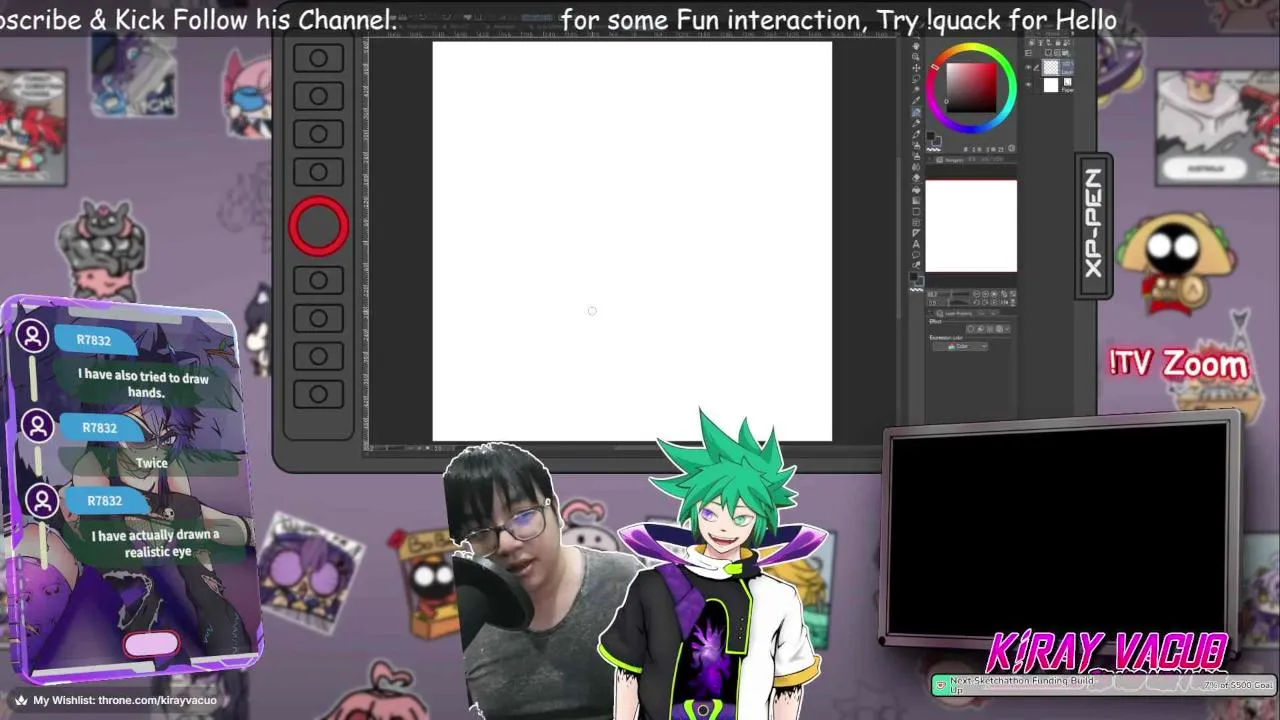Click the Navigator zoom out icon
This screenshot has height=720, width=1280.
point(977,294)
